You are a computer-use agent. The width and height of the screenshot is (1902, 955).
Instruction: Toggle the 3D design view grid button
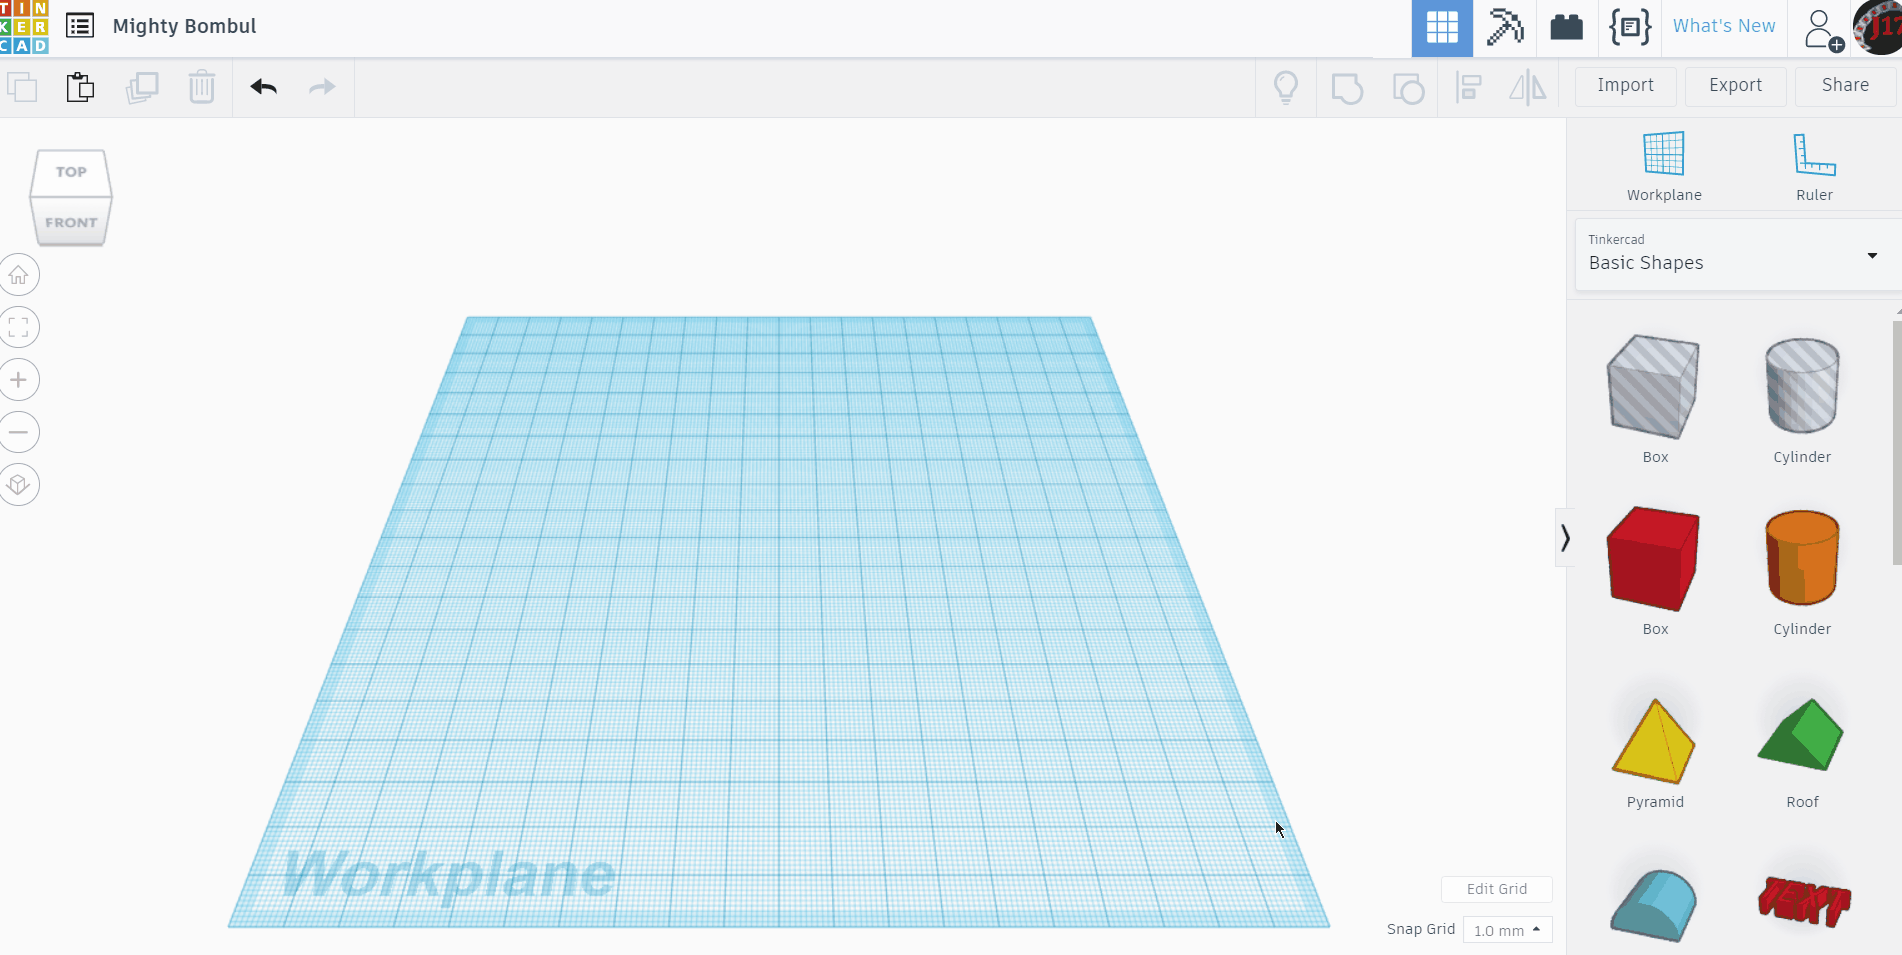click(x=1441, y=27)
